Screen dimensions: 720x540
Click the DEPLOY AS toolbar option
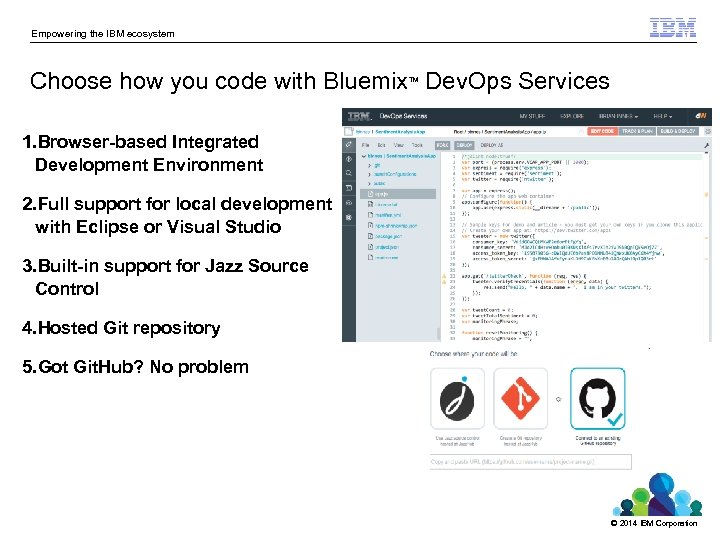[491, 145]
